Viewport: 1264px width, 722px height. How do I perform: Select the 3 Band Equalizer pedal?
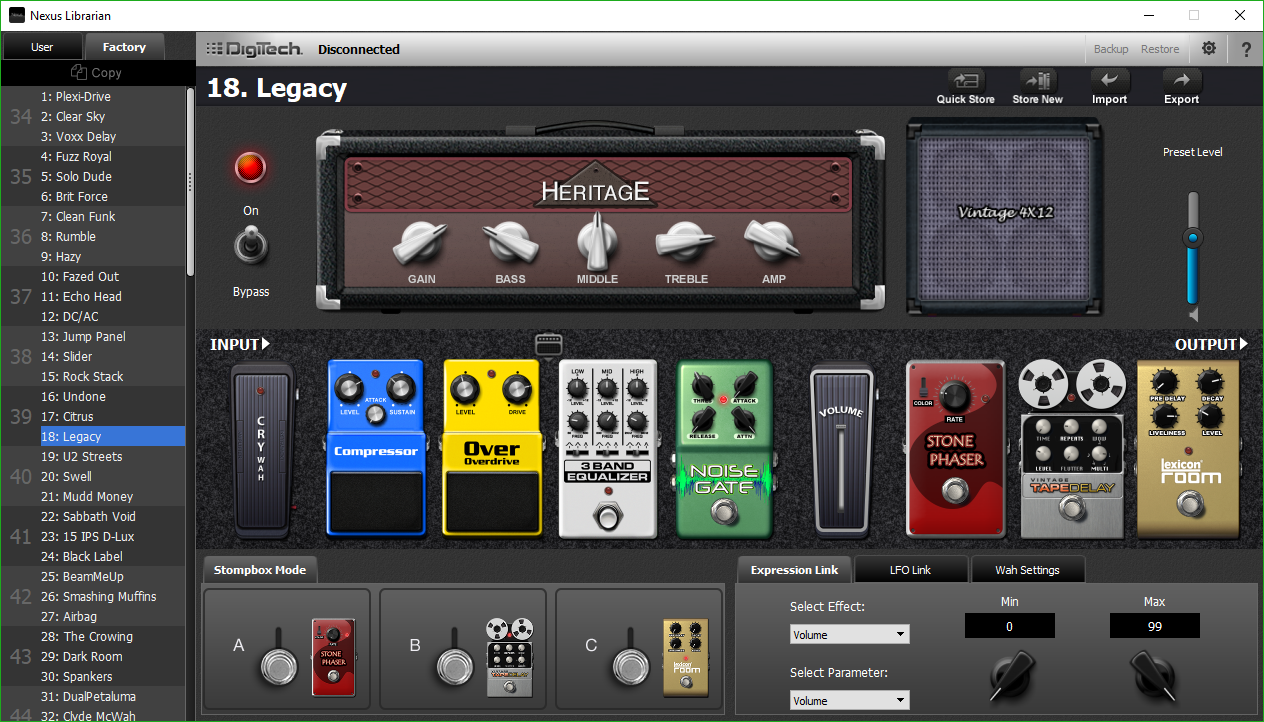tap(608, 449)
